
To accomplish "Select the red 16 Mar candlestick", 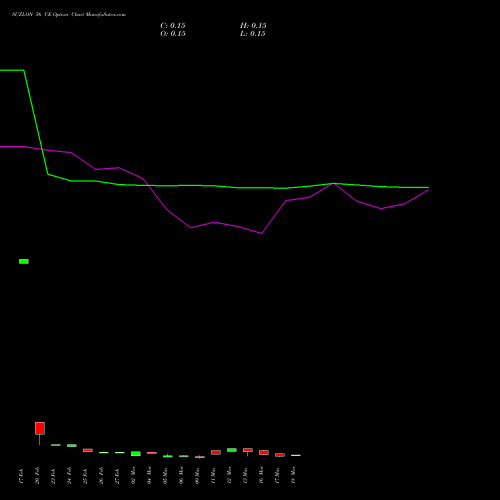I will [264, 452].
